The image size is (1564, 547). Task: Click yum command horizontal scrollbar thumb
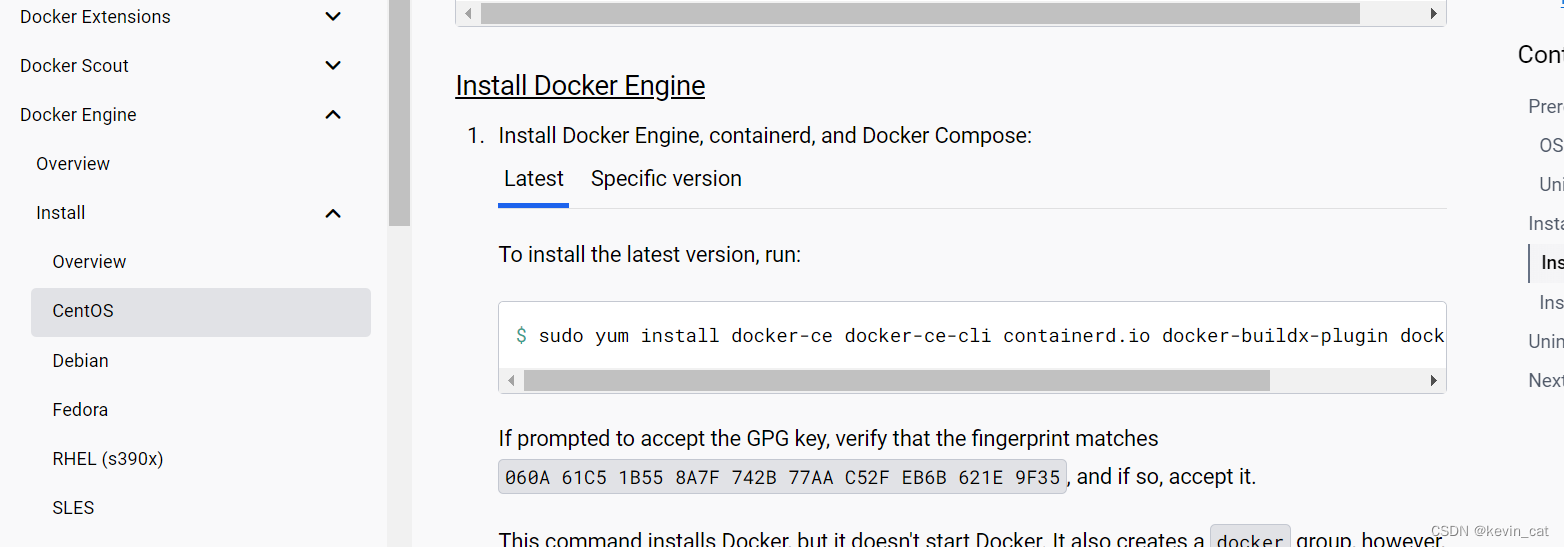point(896,381)
